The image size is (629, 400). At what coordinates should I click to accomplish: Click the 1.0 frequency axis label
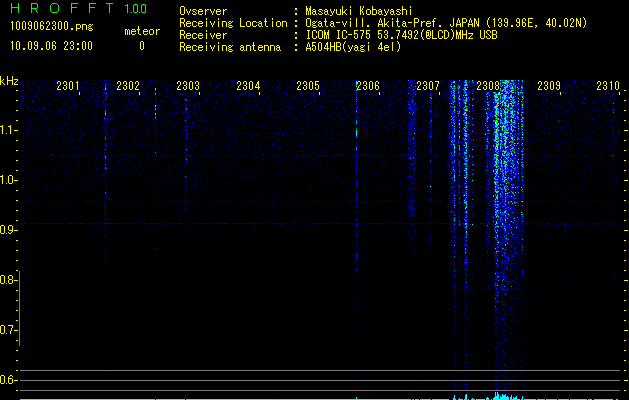tap(8, 180)
